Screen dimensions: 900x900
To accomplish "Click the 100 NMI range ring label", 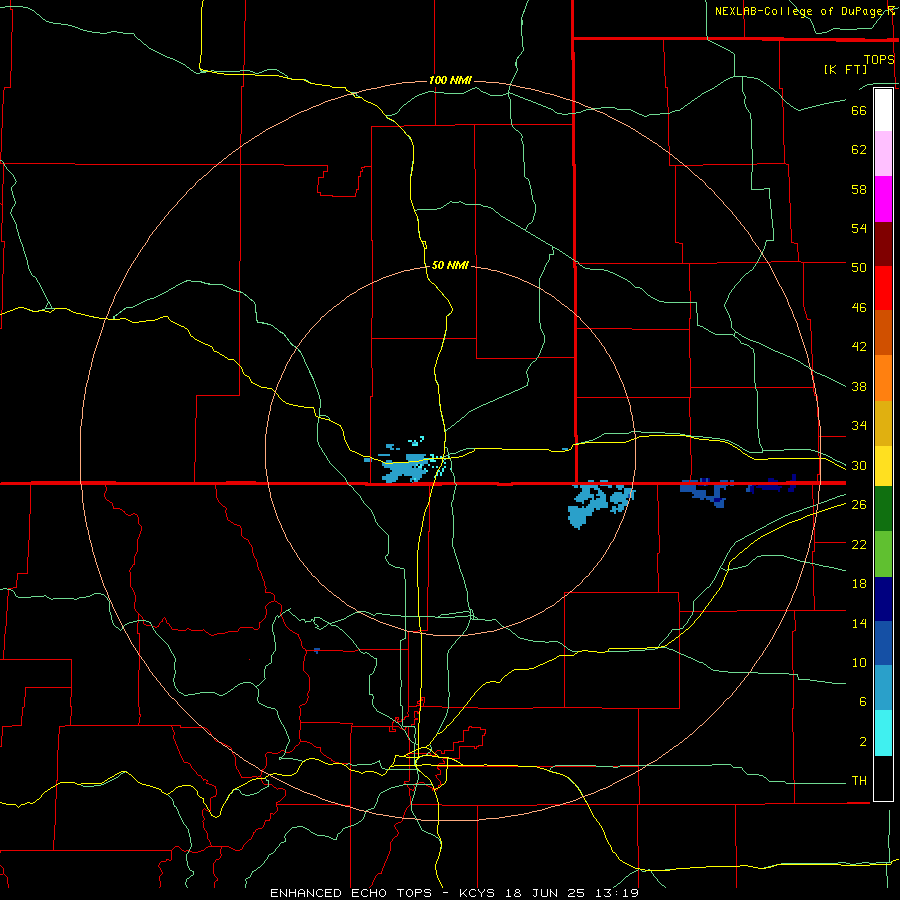I will coord(450,80).
